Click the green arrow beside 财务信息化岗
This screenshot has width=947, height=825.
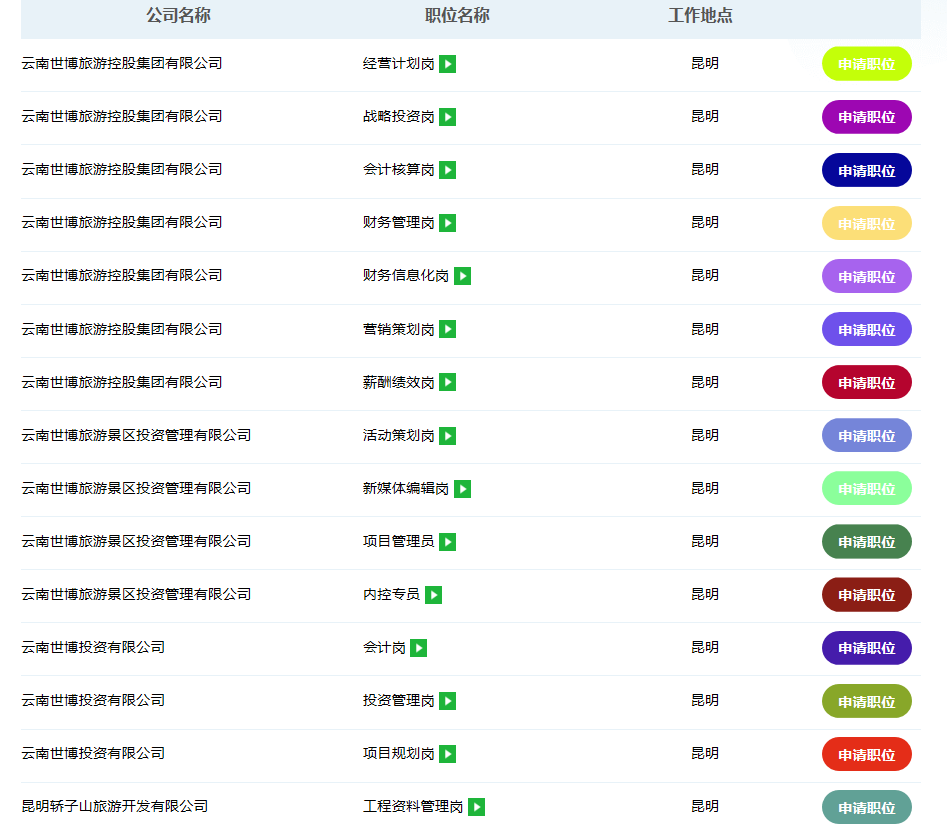(462, 276)
